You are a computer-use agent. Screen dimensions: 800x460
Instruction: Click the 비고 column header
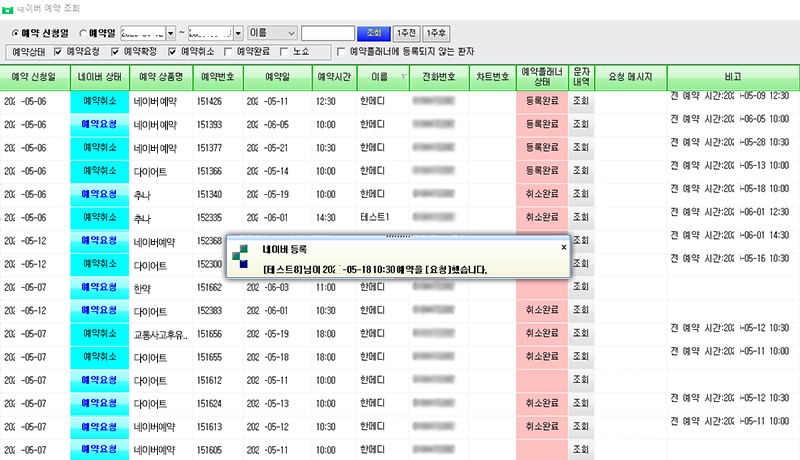pyautogui.click(x=733, y=77)
